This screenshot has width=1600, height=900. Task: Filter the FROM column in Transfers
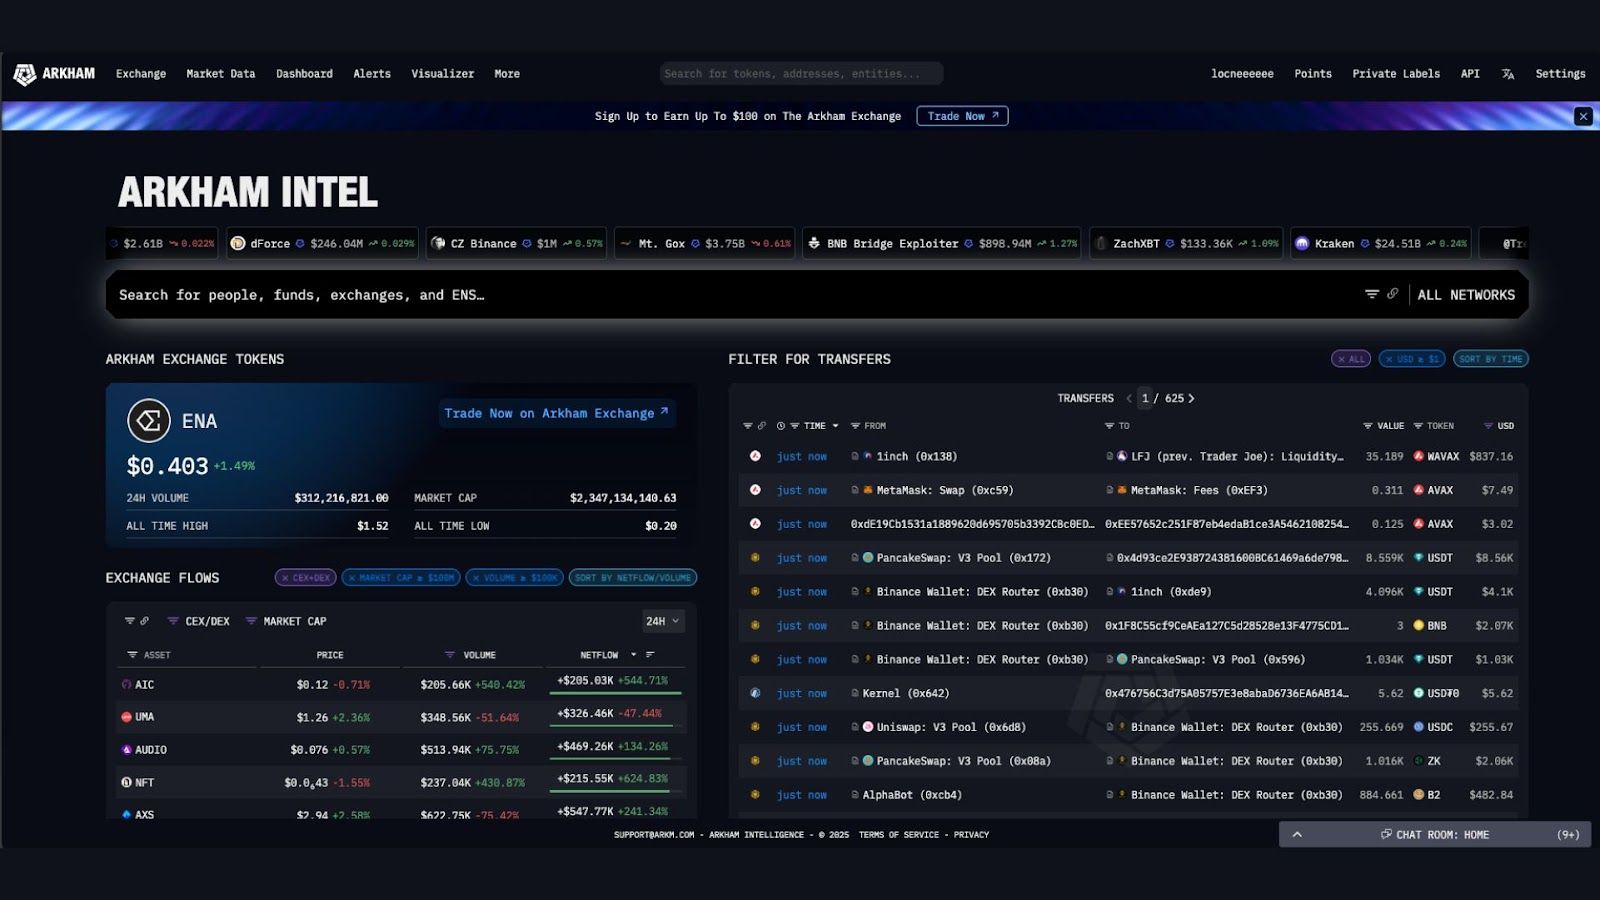855,426
